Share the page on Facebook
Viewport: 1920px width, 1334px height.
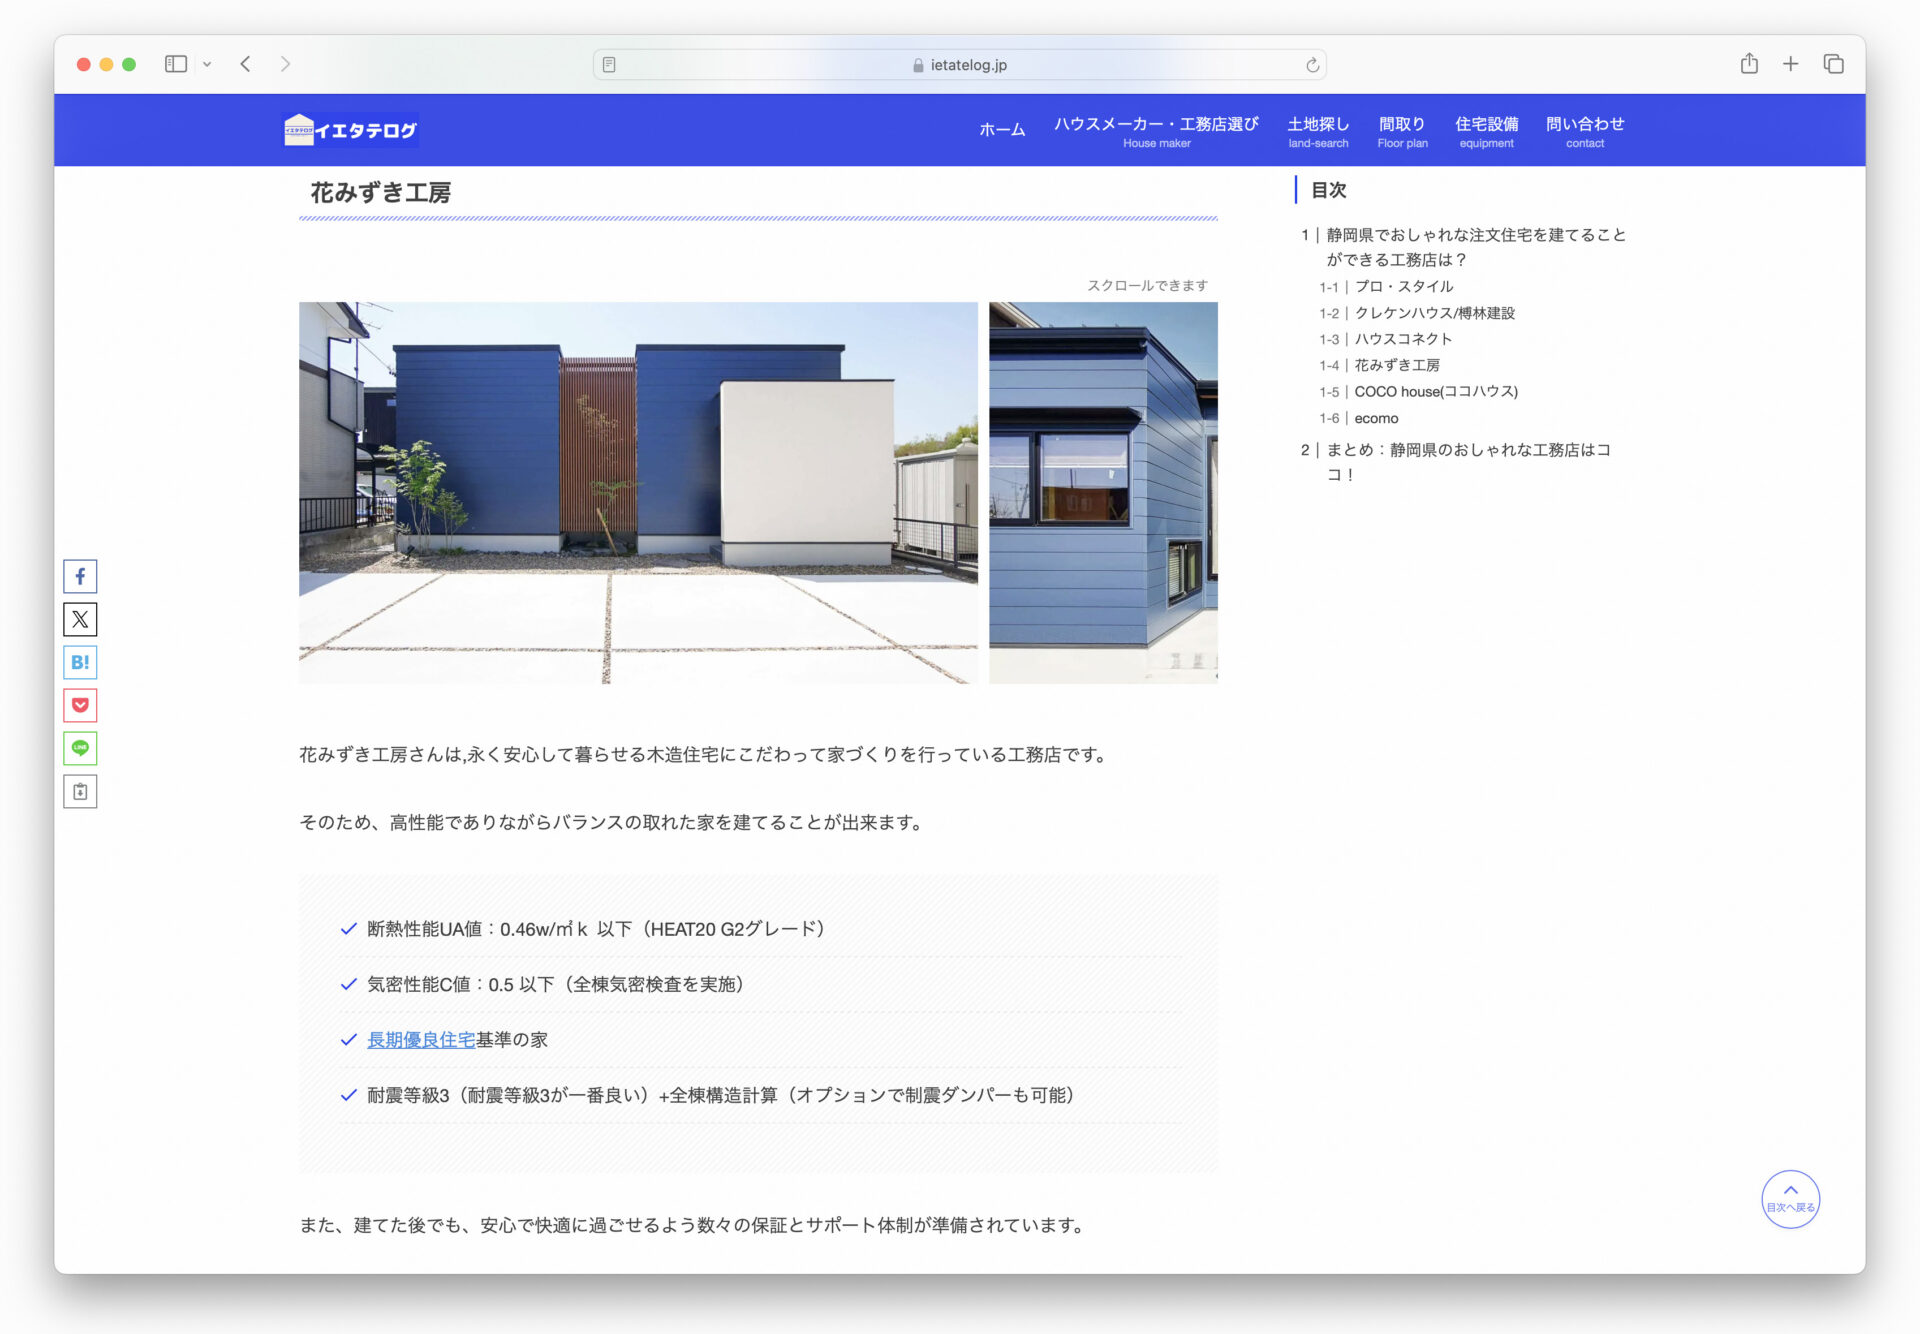click(80, 576)
